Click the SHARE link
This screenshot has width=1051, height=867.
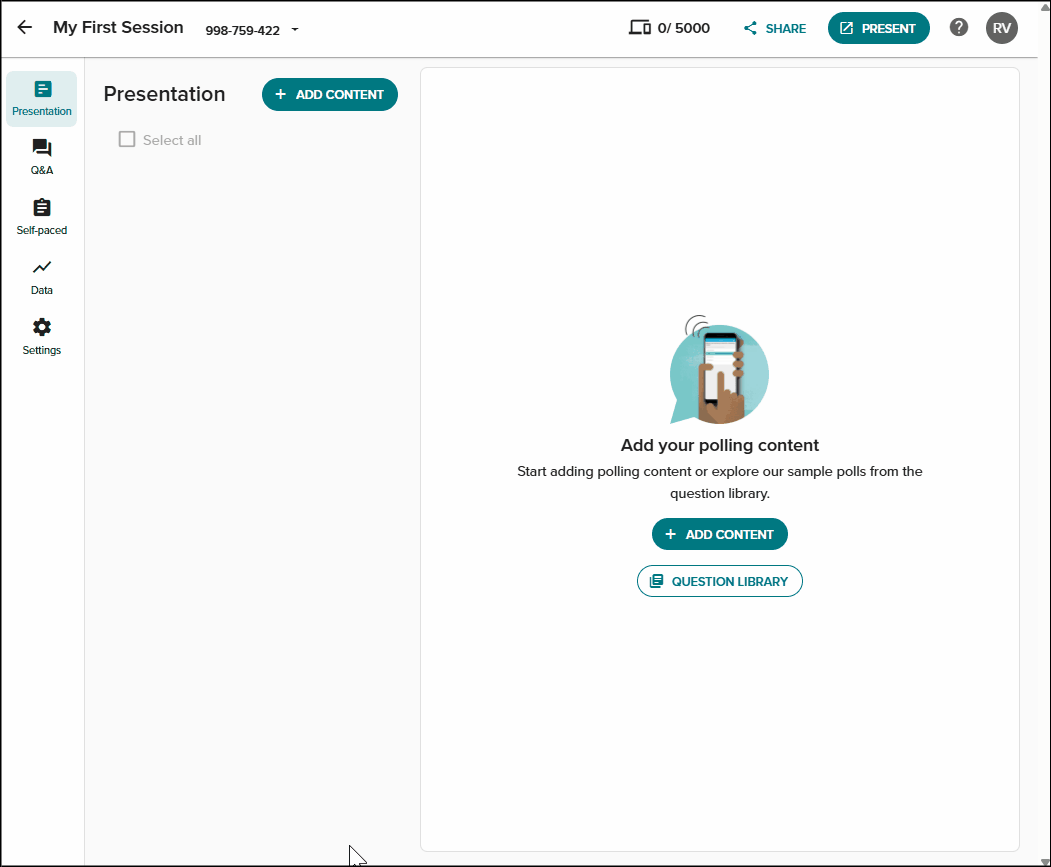[x=775, y=28]
